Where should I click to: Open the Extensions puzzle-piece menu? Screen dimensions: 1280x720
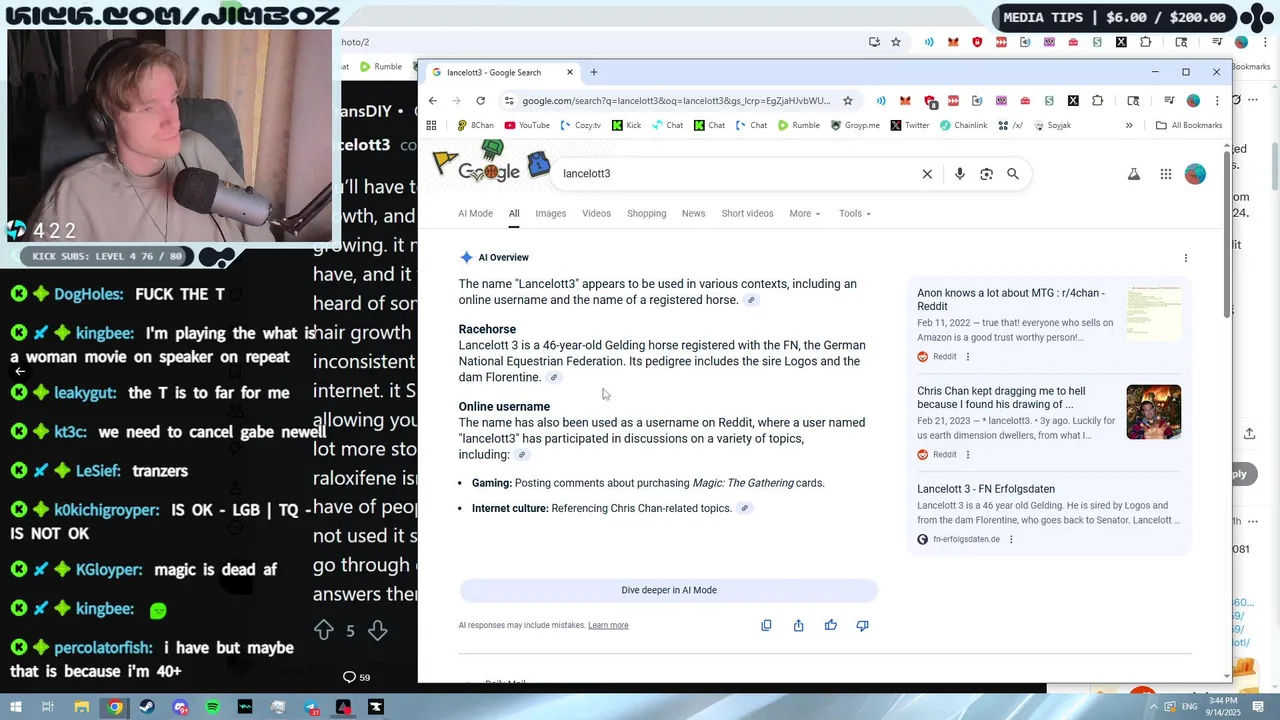coord(1097,101)
